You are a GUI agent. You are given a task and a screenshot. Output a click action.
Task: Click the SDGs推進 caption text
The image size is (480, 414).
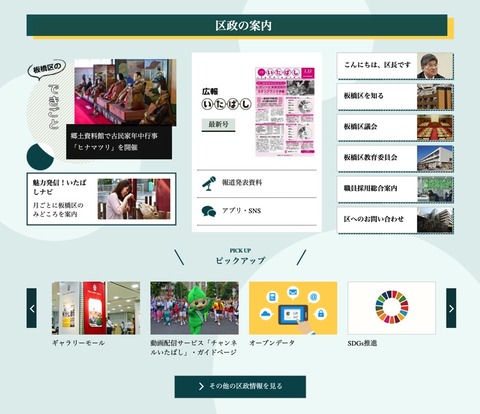pos(362,343)
